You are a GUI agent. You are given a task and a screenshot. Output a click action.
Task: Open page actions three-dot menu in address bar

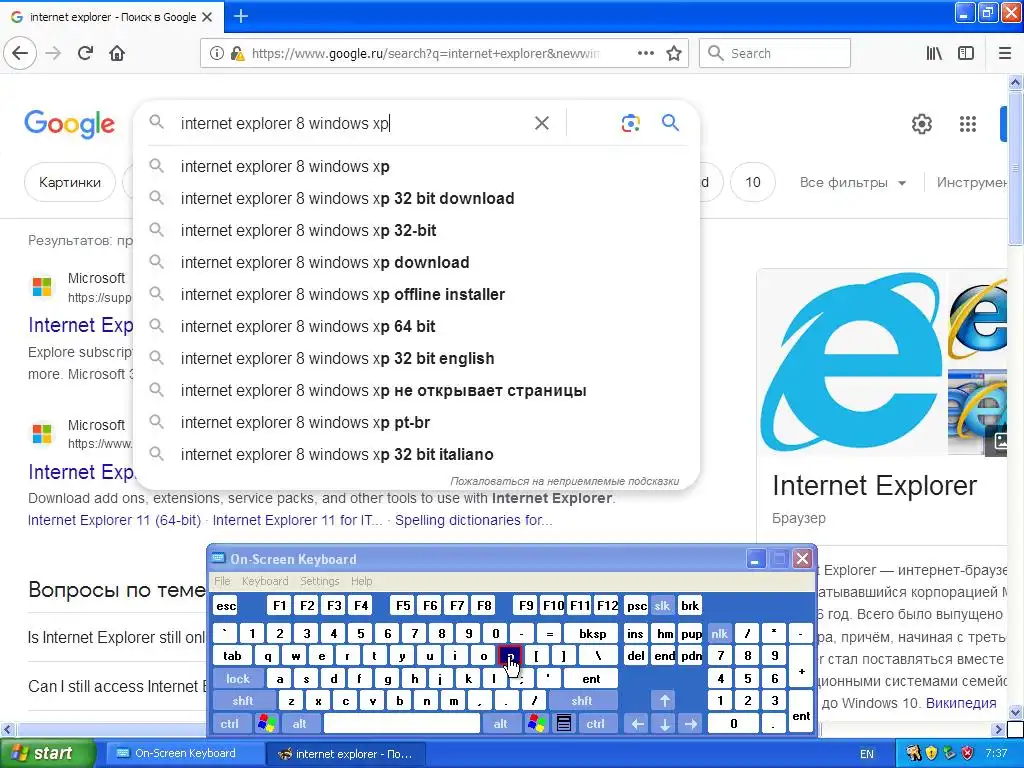(645, 53)
